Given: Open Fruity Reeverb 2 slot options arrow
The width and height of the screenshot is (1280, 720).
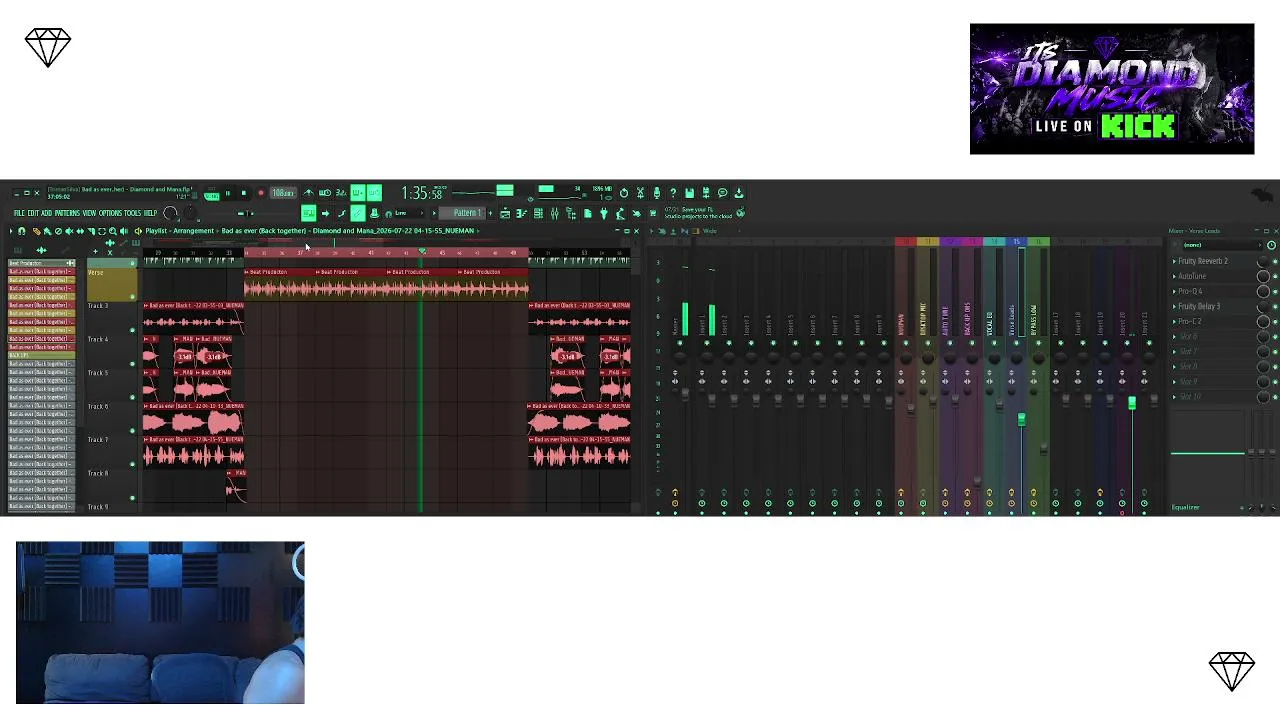Looking at the screenshot, I should [1175, 261].
